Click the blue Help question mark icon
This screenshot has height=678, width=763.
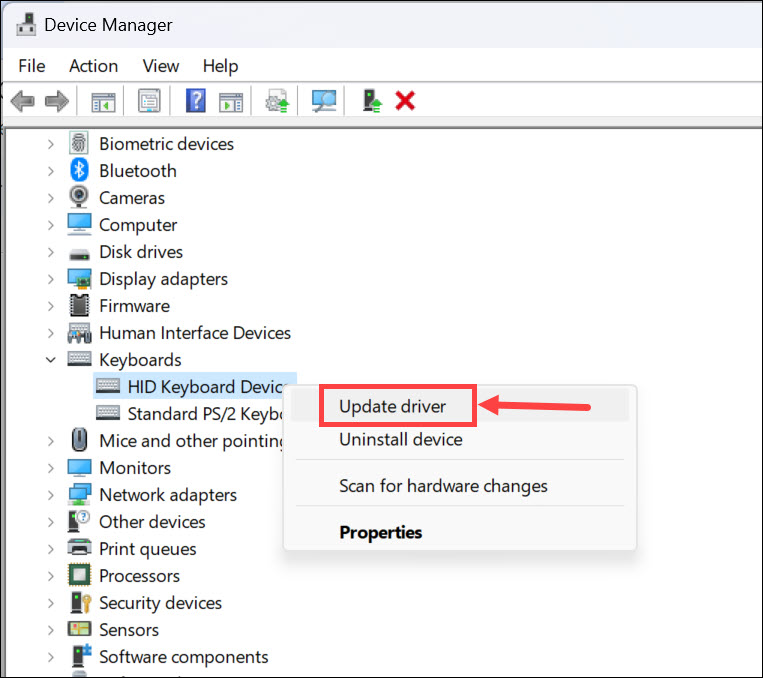coord(196,101)
